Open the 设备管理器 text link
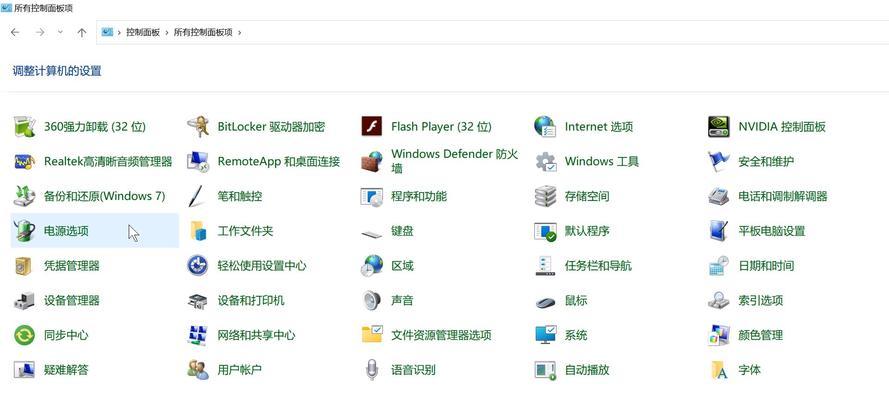Image resolution: width=889 pixels, height=400 pixels. (72, 300)
